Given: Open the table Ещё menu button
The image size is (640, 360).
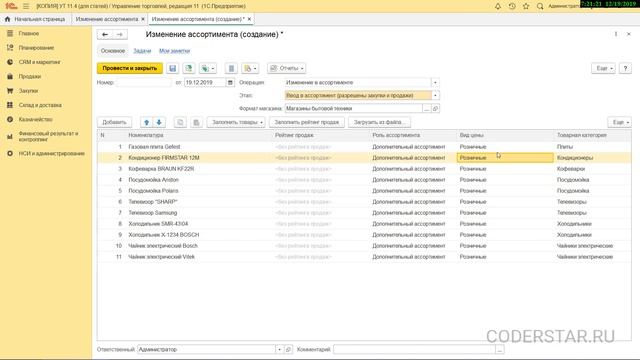Looking at the screenshot, I should click(620, 122).
